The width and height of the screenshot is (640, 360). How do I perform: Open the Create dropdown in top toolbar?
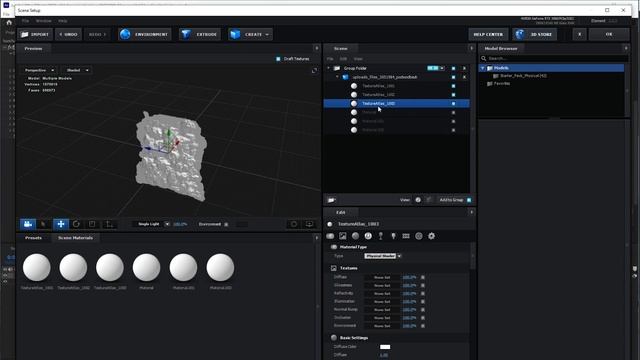[x=251, y=34]
